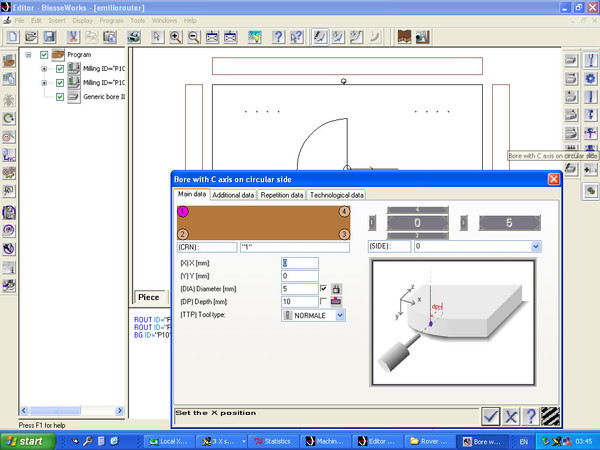Switch to Additional data tab
This screenshot has height=450, width=600.
click(233, 195)
